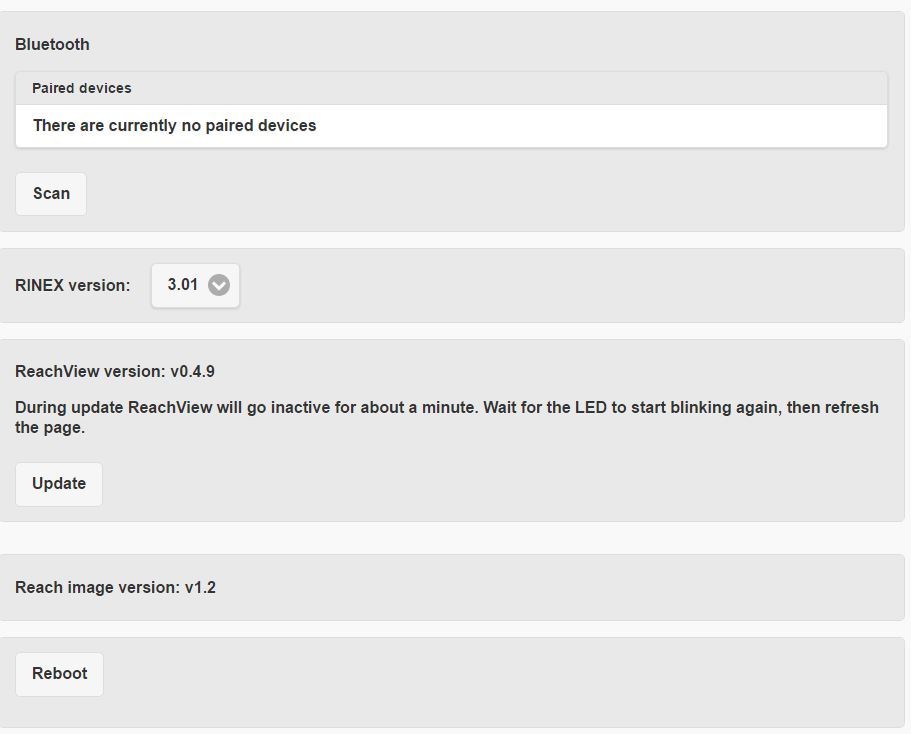
Task: Click the ReachView version v0.4.9 text
Action: [x=115, y=371]
